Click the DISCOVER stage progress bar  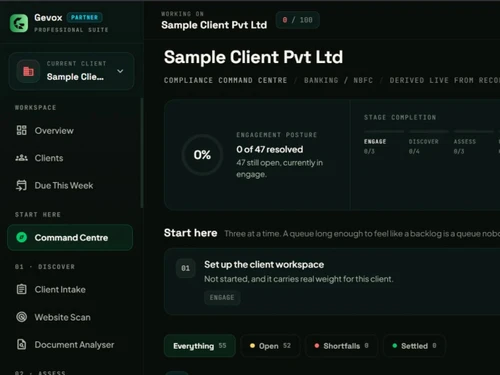click(429, 132)
